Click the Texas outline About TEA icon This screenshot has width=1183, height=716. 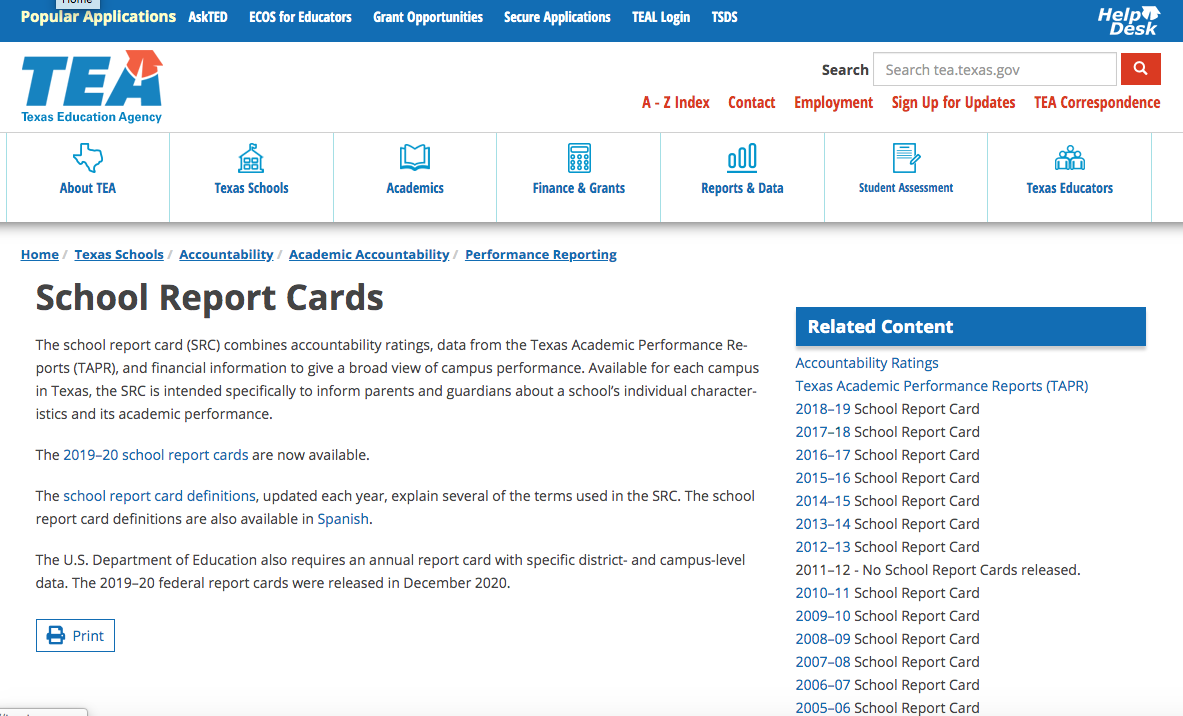coord(88,158)
